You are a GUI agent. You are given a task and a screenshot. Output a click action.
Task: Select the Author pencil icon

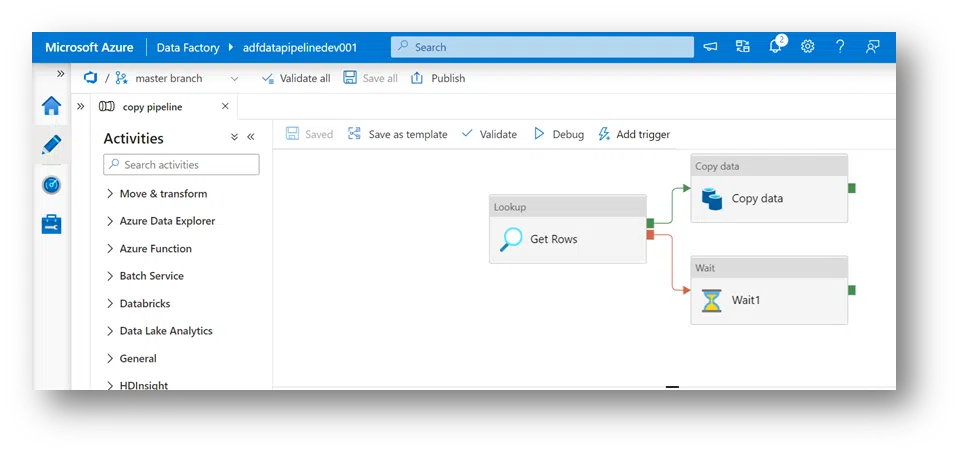(x=51, y=145)
